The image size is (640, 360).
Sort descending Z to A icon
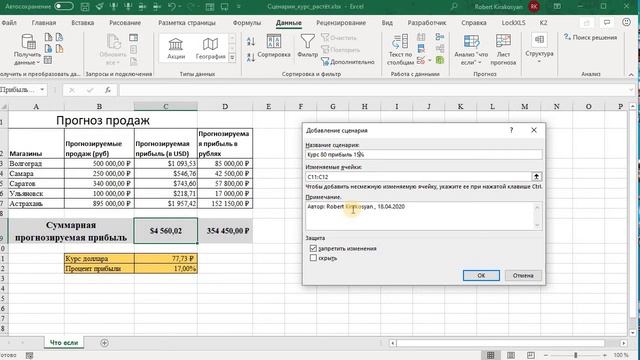251,57
